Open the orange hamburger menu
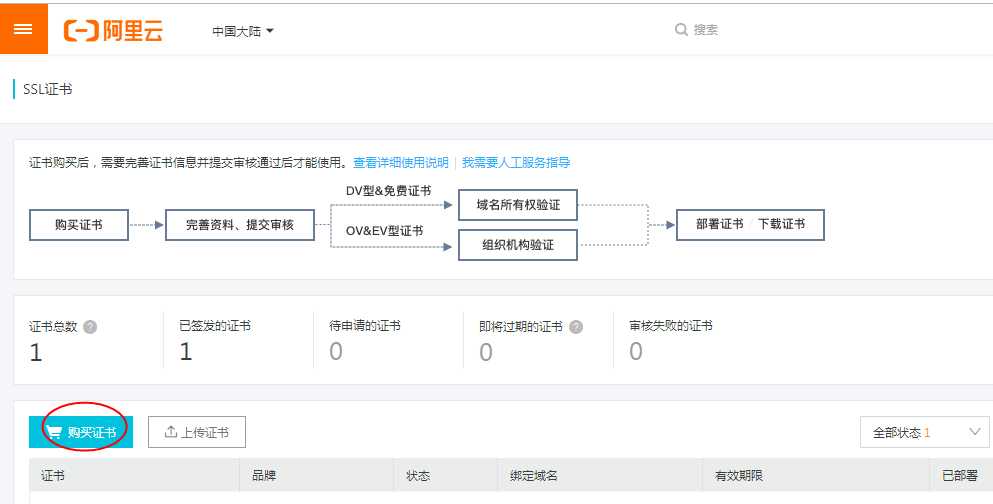This screenshot has width=993, height=504. 23,29
